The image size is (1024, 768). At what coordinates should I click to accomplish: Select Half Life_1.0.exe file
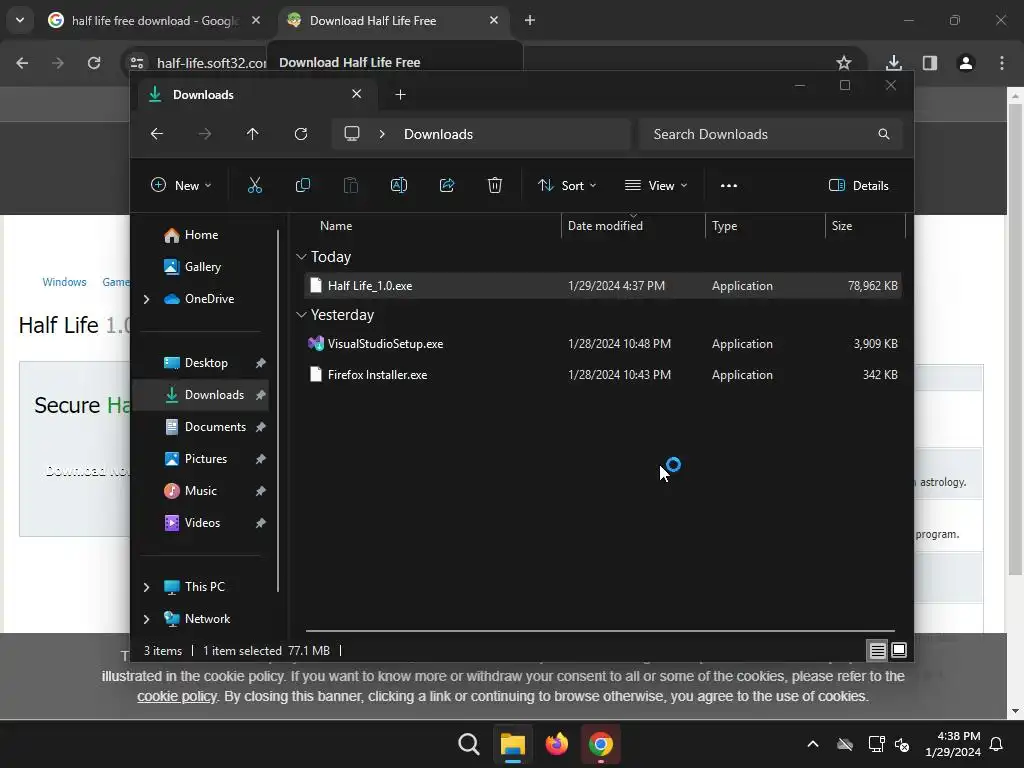[603, 285]
